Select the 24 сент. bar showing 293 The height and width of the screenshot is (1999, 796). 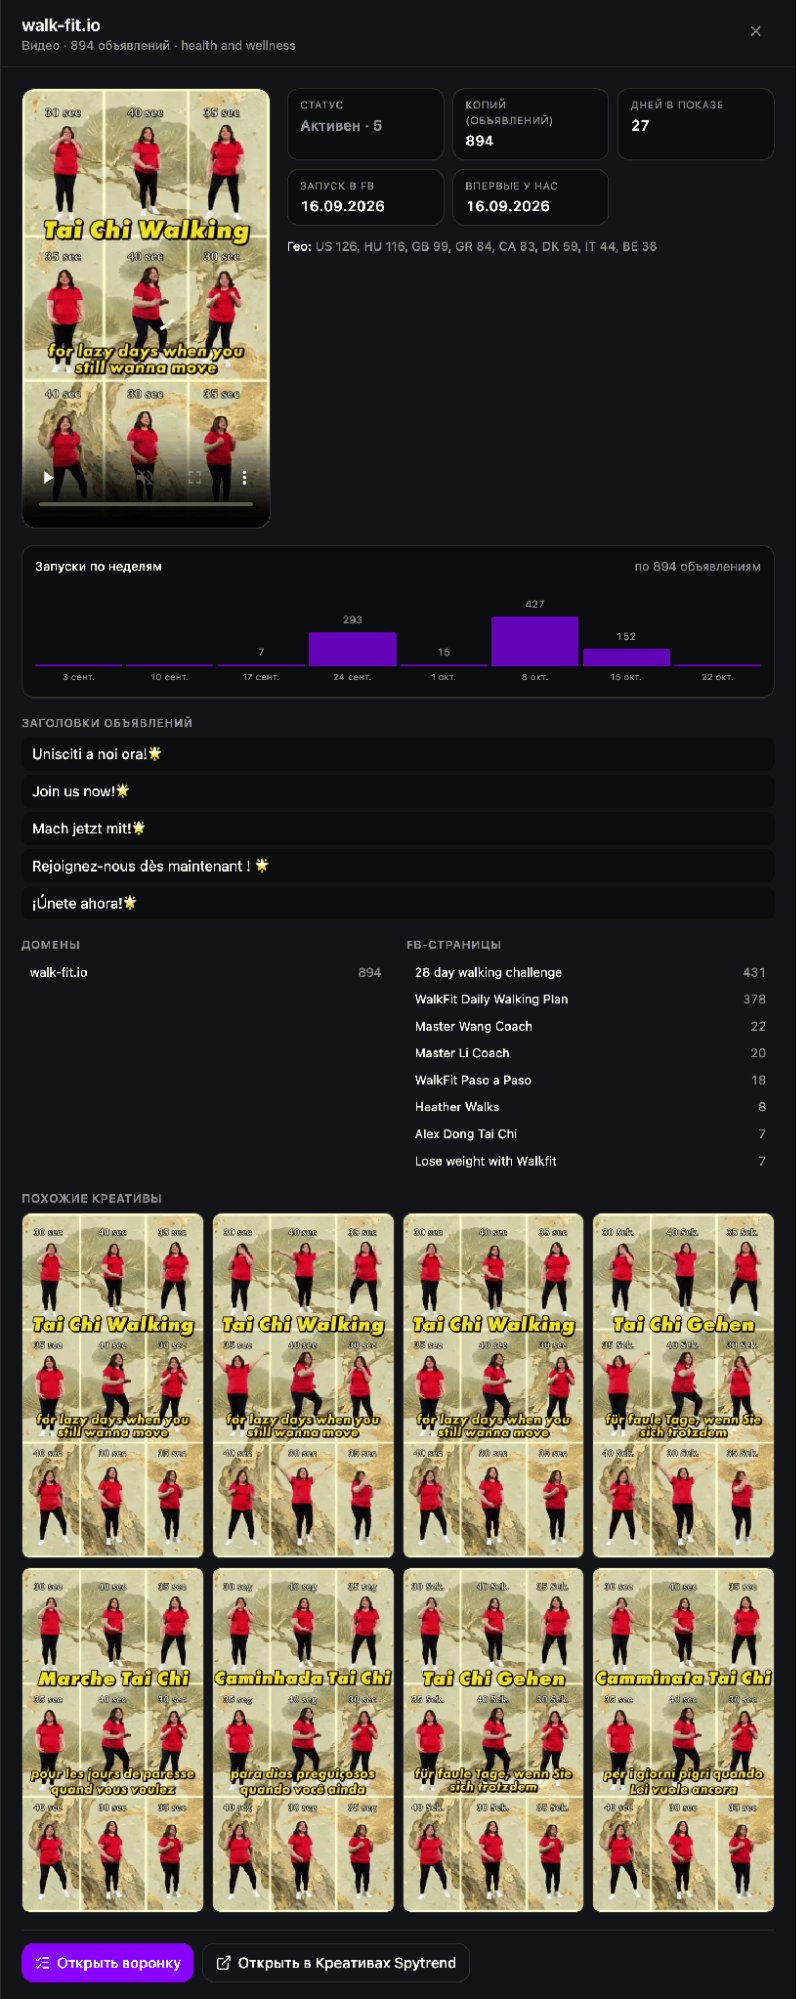(352, 649)
